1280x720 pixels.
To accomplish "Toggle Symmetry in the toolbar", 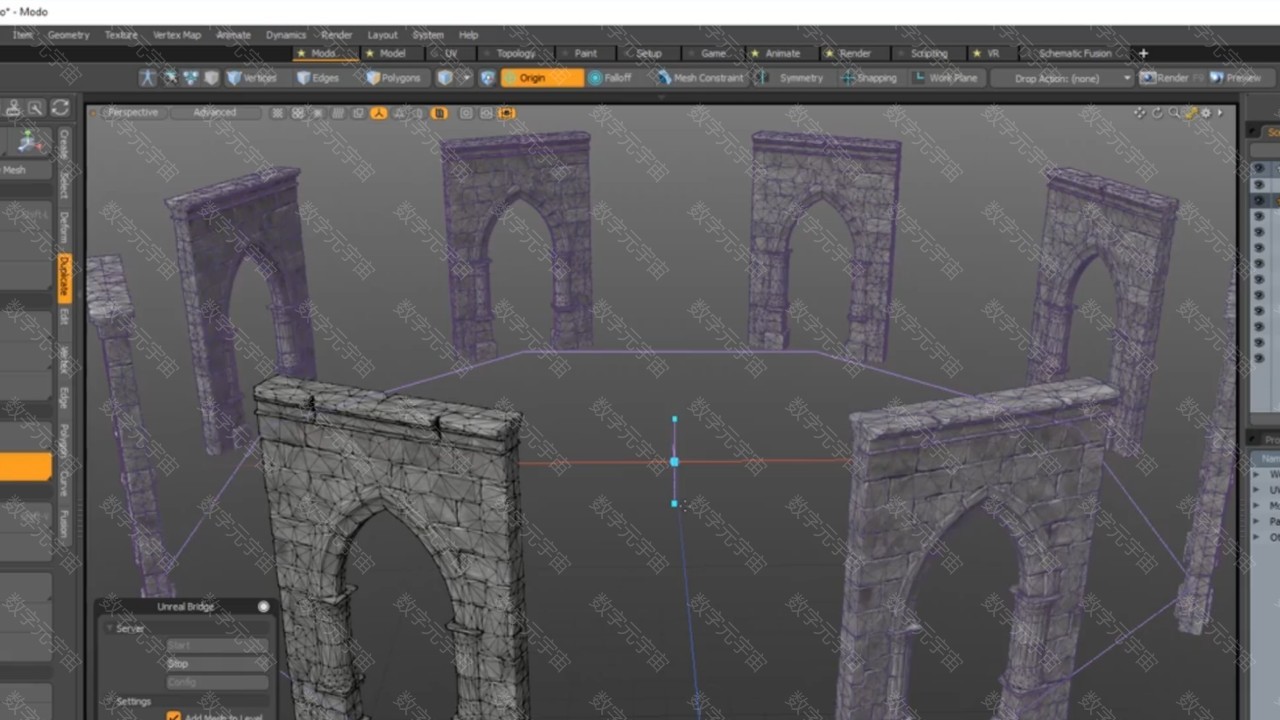I will pos(791,78).
